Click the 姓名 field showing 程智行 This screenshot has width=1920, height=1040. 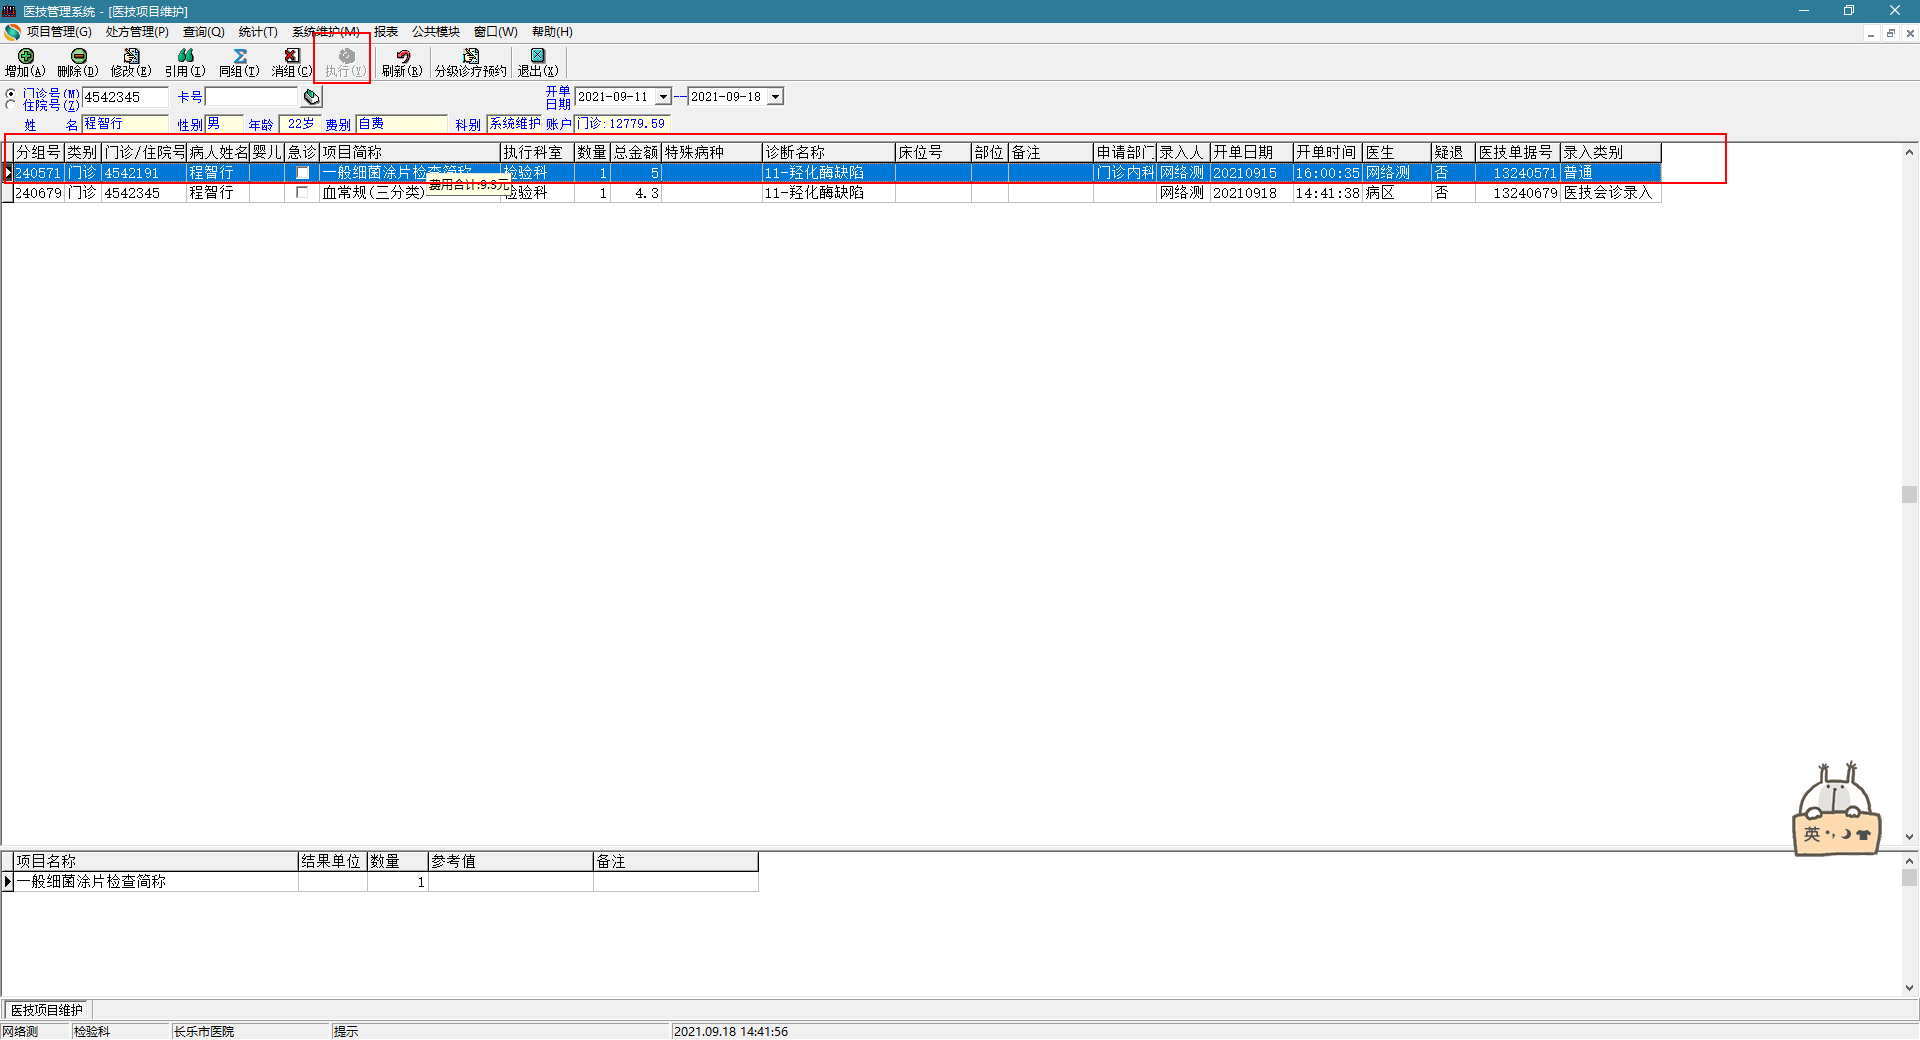point(125,124)
